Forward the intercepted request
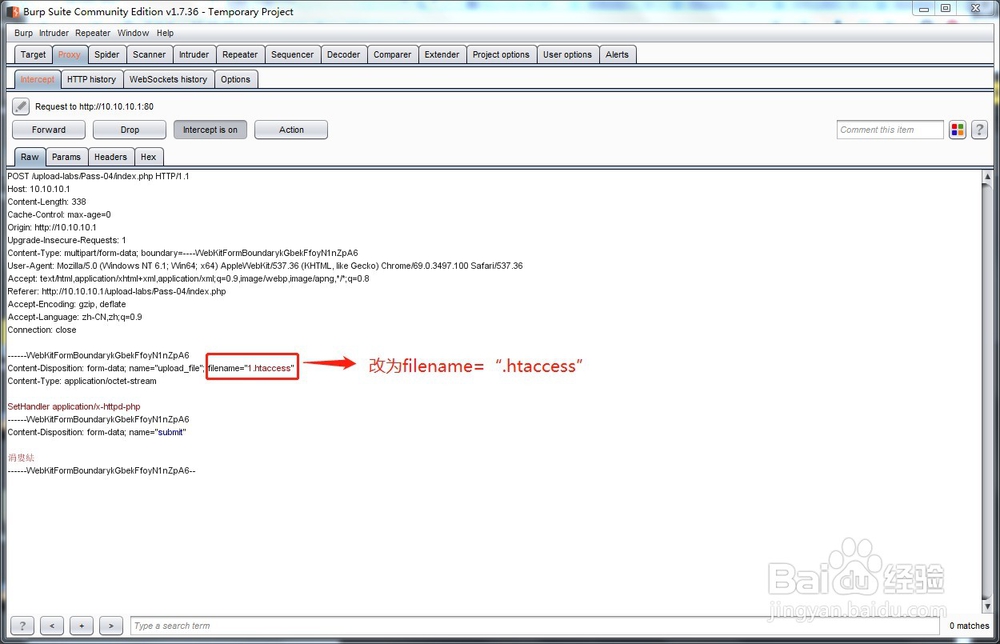The height and width of the screenshot is (644, 1000). click(48, 130)
